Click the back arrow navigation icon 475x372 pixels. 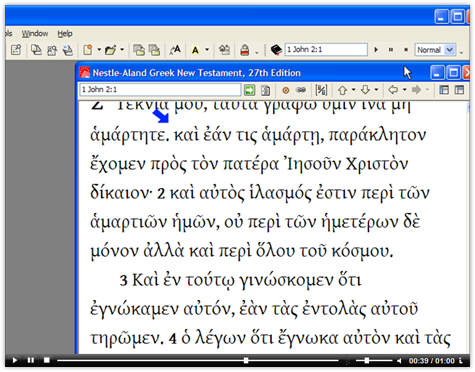[393, 90]
